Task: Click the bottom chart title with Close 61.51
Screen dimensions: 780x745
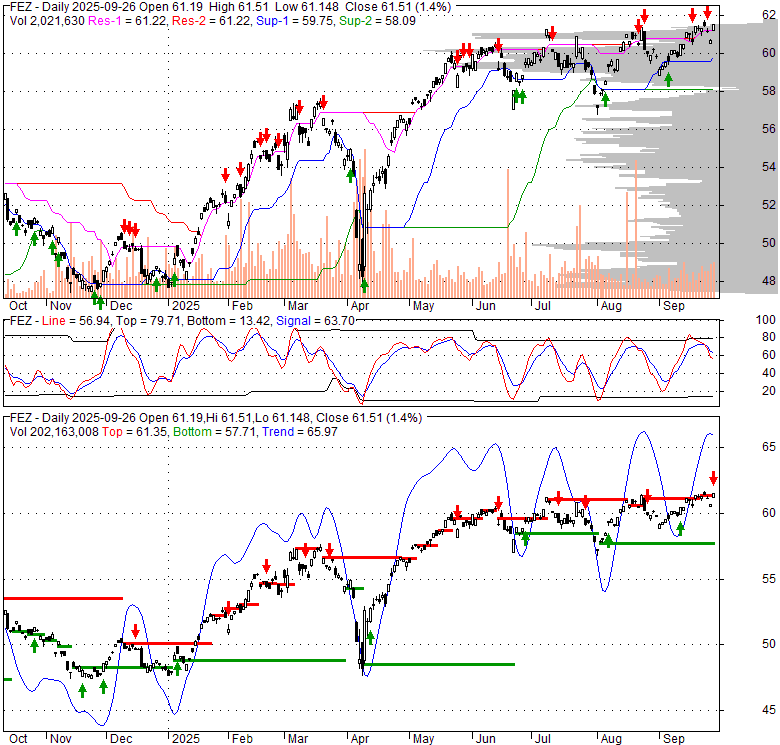Action: pyautogui.click(x=216, y=418)
